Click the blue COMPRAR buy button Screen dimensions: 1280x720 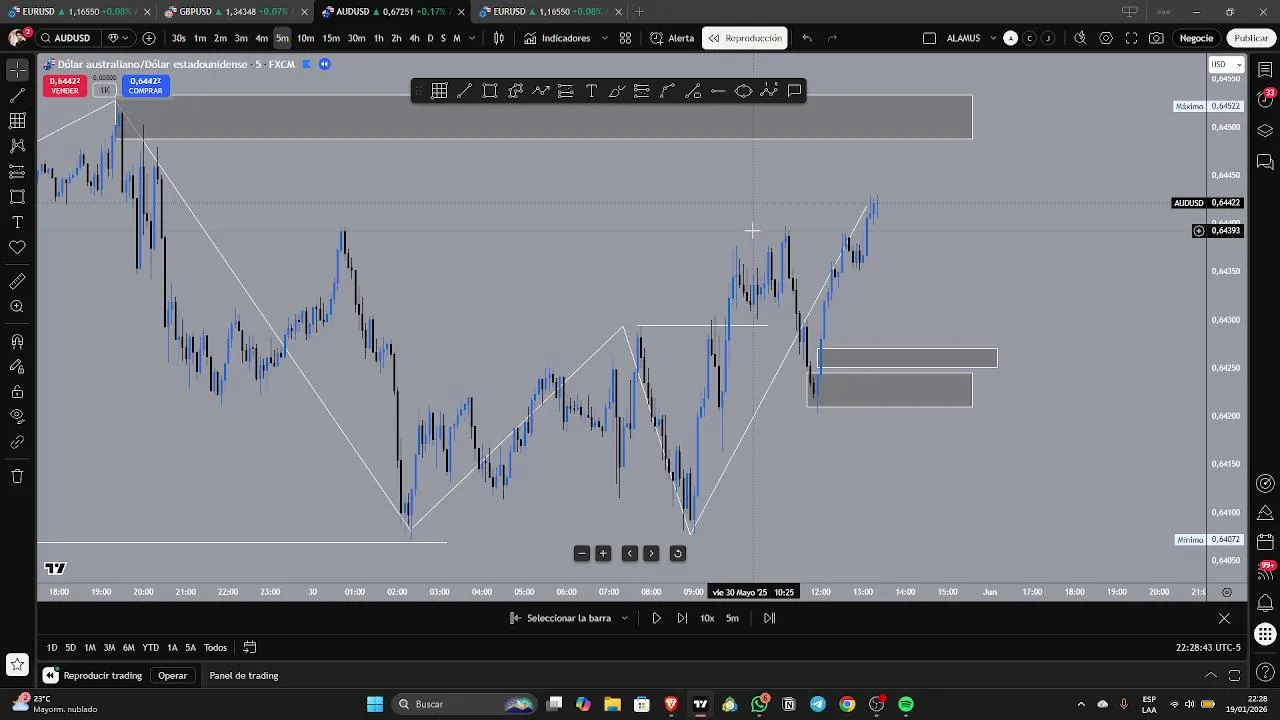[x=145, y=86]
